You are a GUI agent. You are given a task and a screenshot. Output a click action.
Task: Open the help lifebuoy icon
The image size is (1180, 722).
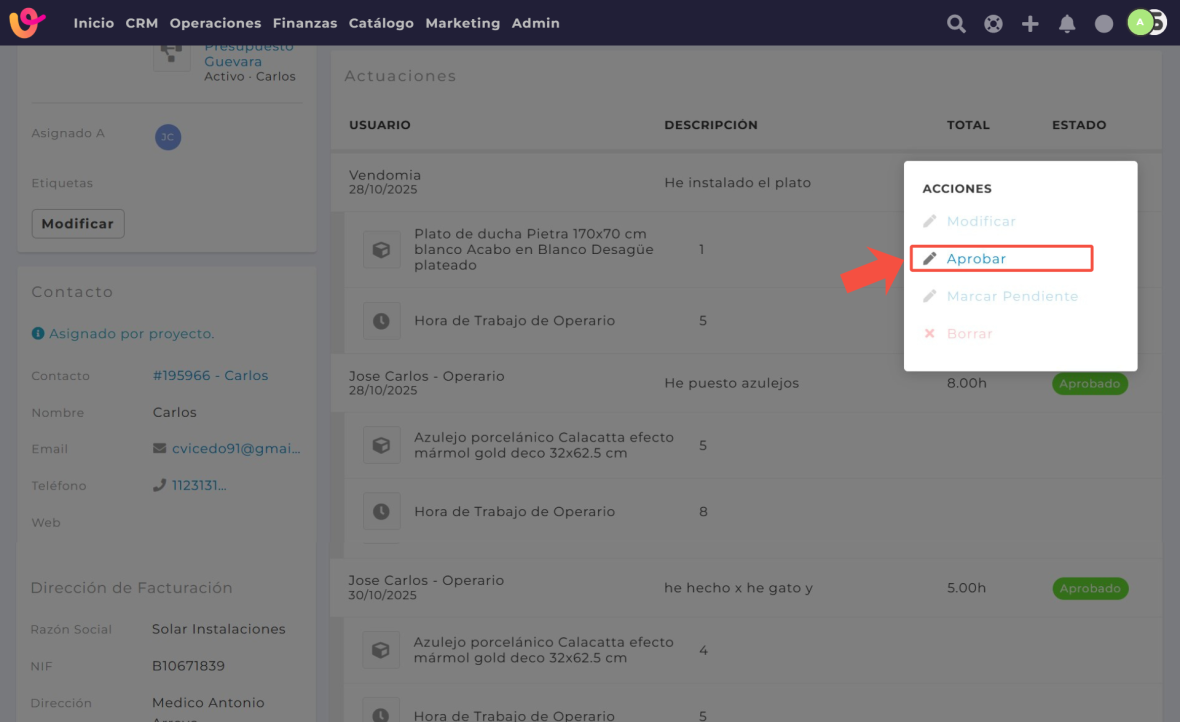pos(993,24)
